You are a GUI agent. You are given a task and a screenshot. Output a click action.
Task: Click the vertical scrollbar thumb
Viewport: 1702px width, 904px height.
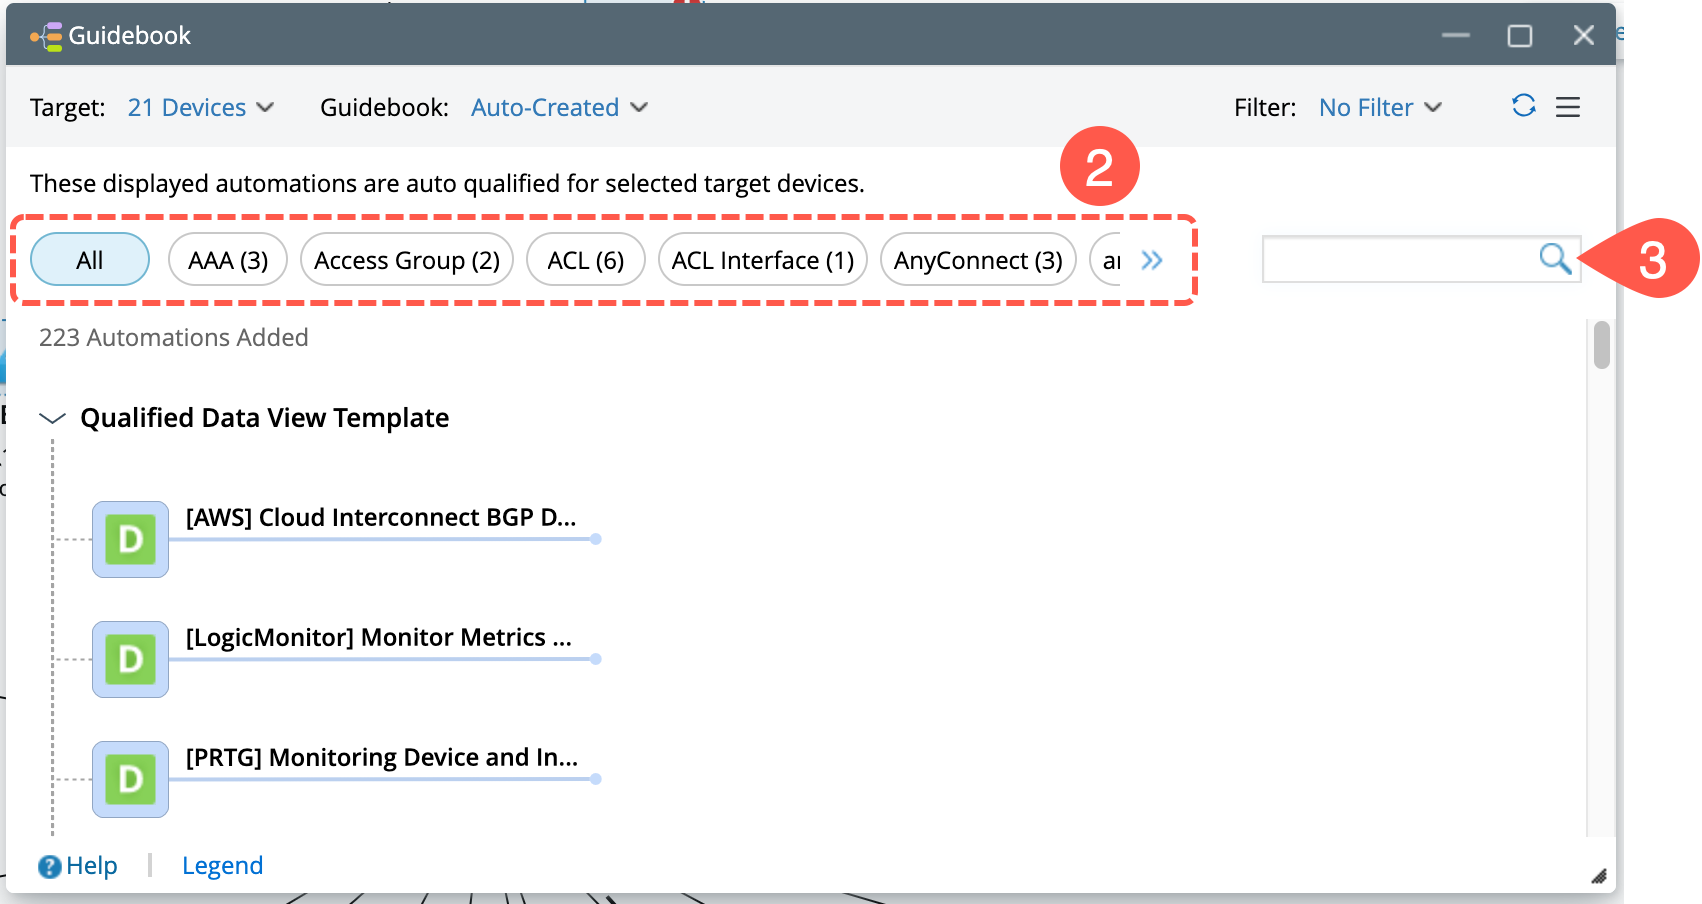[1601, 345]
